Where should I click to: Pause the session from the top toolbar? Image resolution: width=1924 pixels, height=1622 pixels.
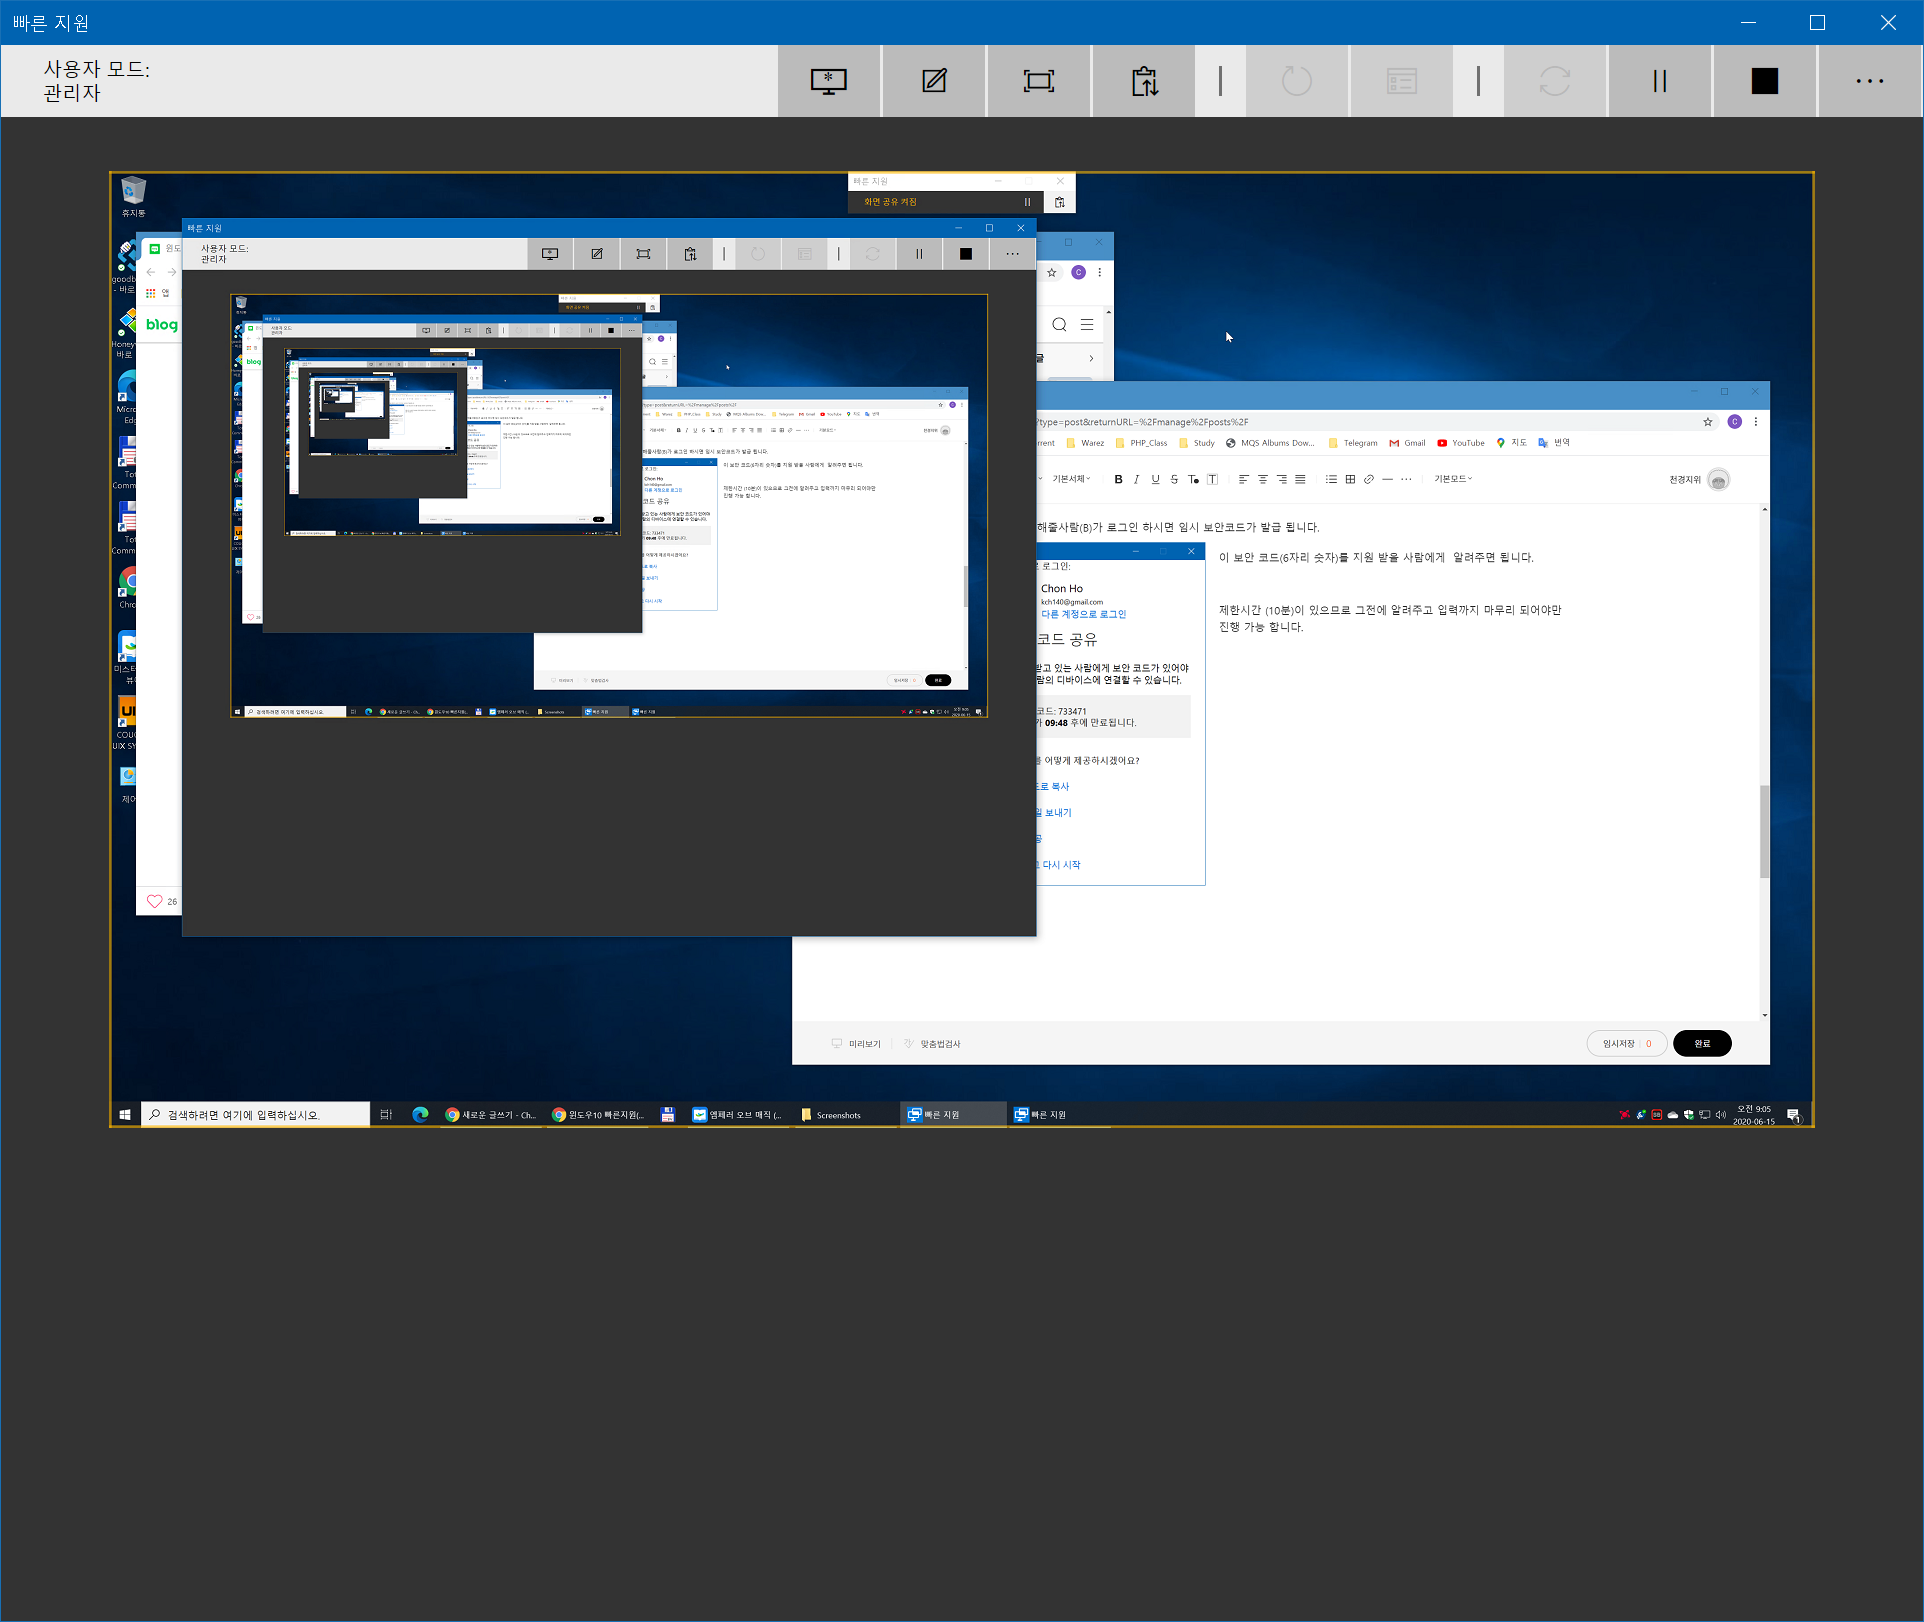(x=1659, y=81)
